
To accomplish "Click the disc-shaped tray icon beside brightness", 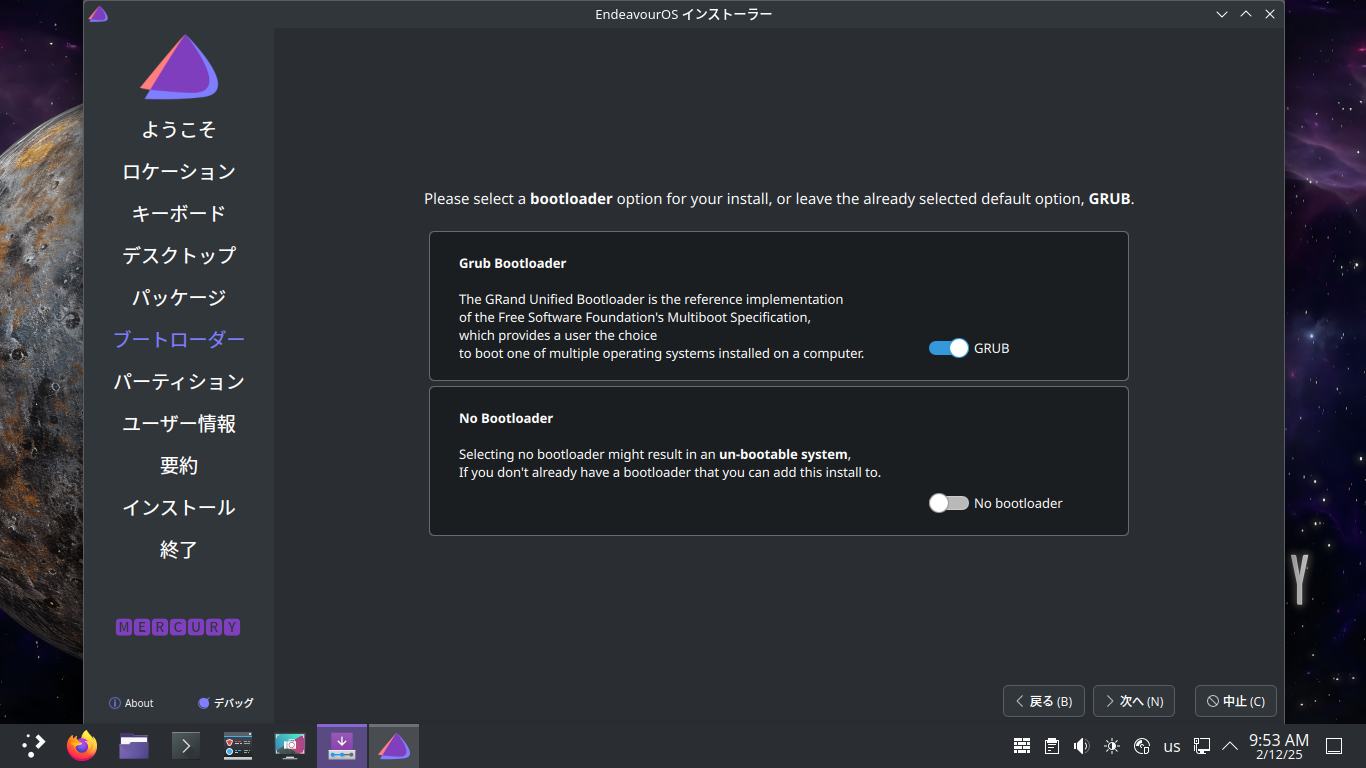I will tap(1142, 746).
